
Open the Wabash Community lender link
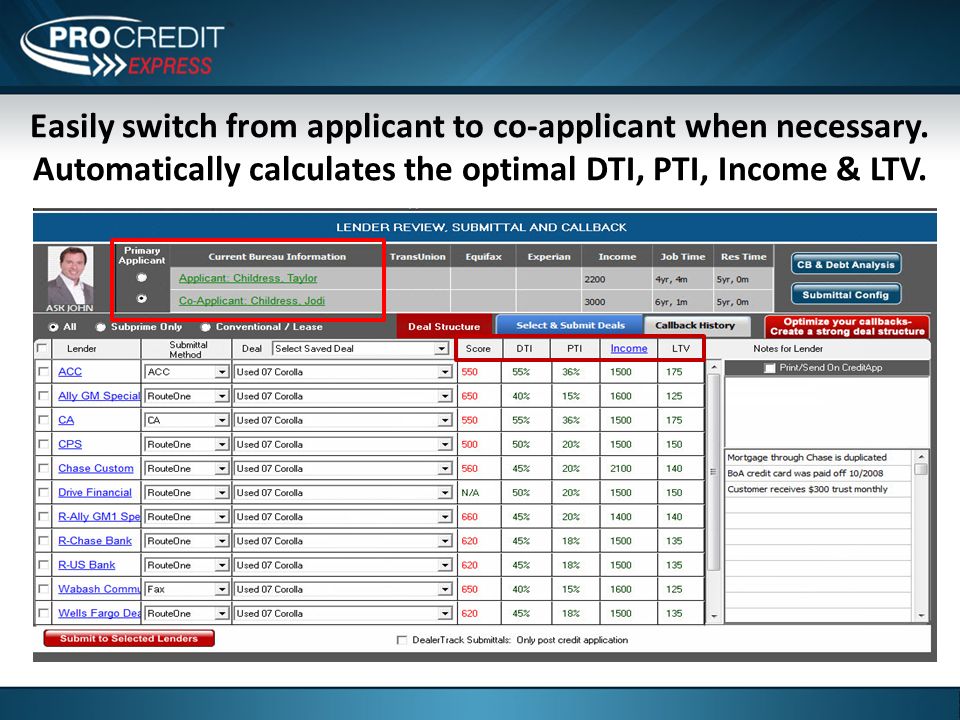pos(99,589)
